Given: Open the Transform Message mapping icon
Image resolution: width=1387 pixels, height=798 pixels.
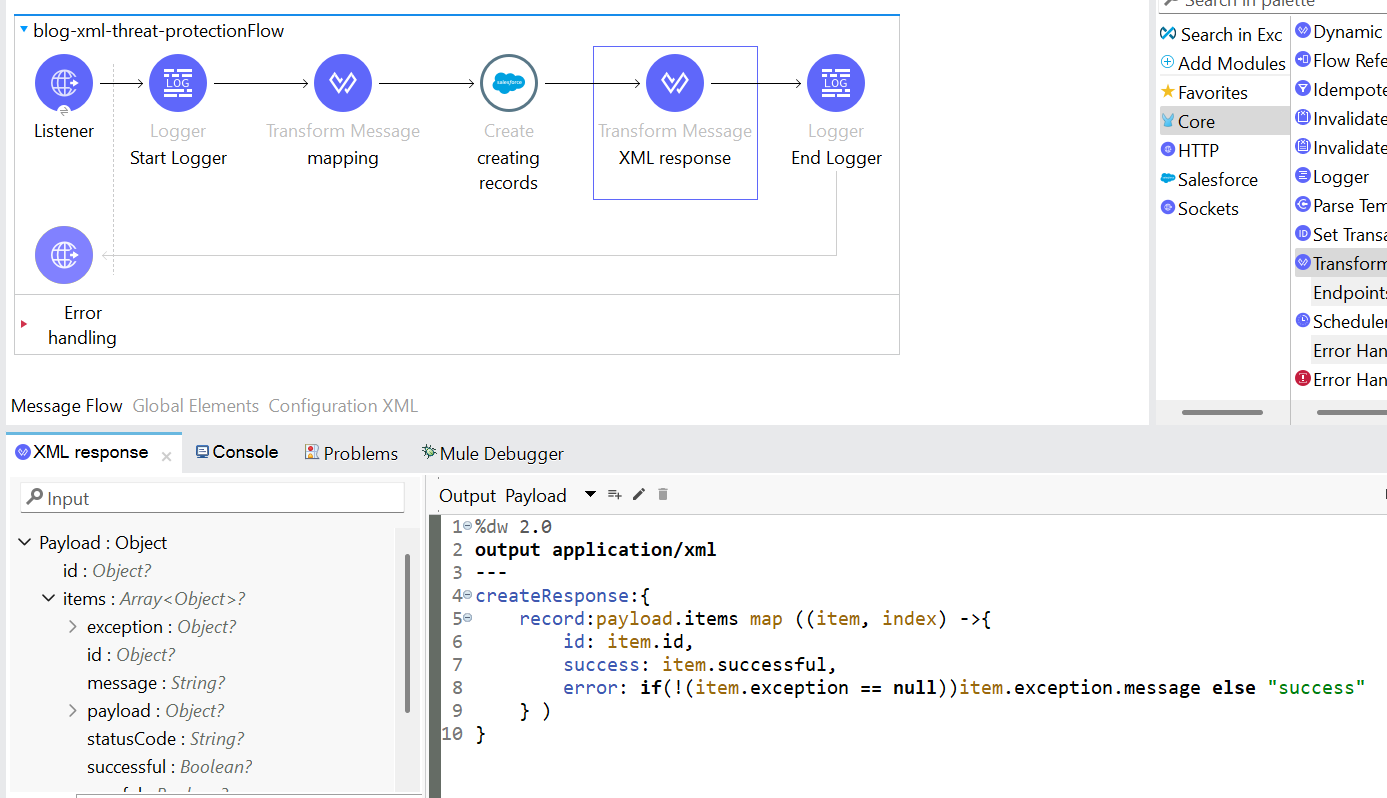Looking at the screenshot, I should (342, 83).
